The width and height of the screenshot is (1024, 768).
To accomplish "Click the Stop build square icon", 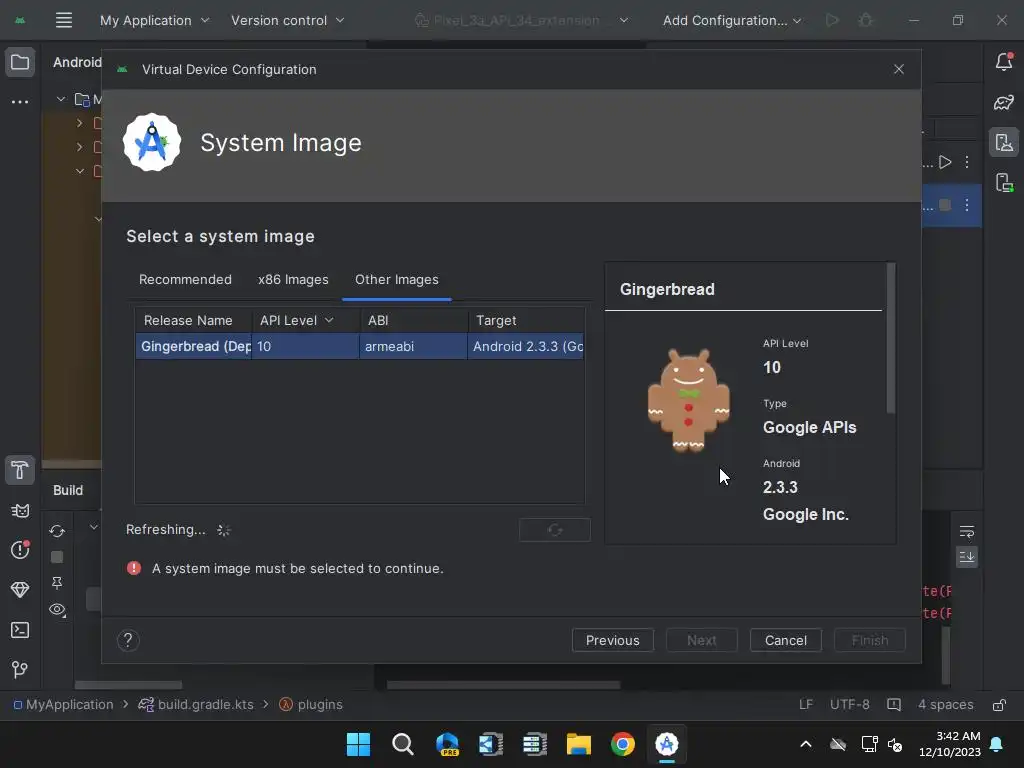I will pyautogui.click(x=57, y=557).
